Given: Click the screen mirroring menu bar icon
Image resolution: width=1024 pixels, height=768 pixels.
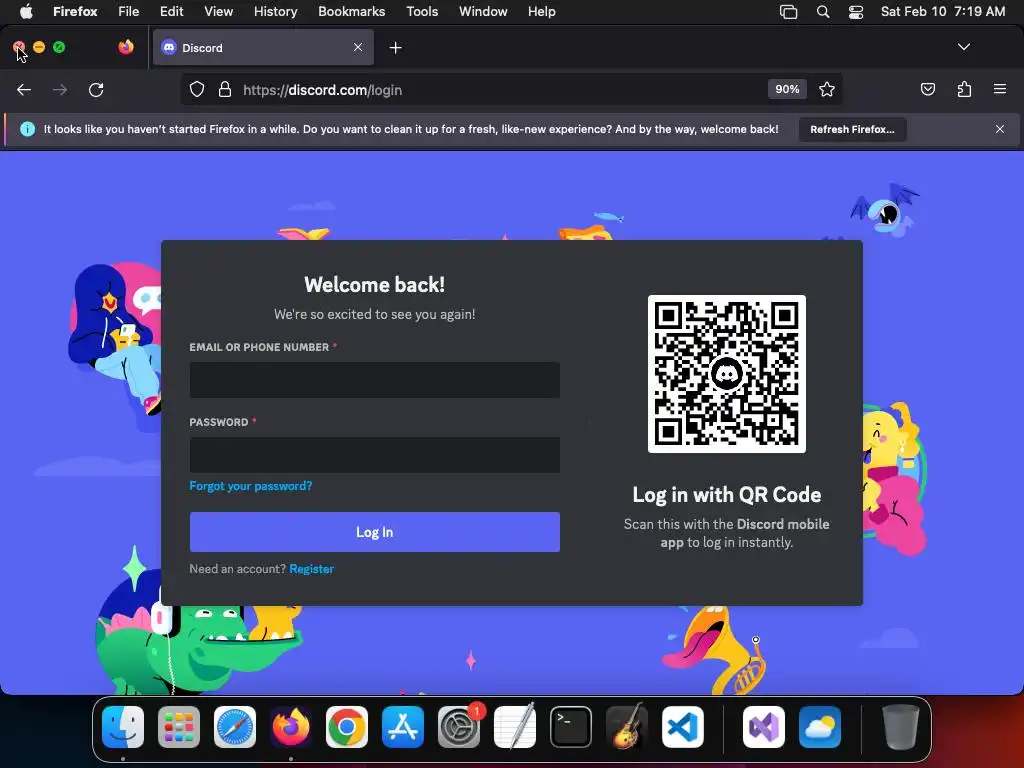Looking at the screenshot, I should pos(788,11).
